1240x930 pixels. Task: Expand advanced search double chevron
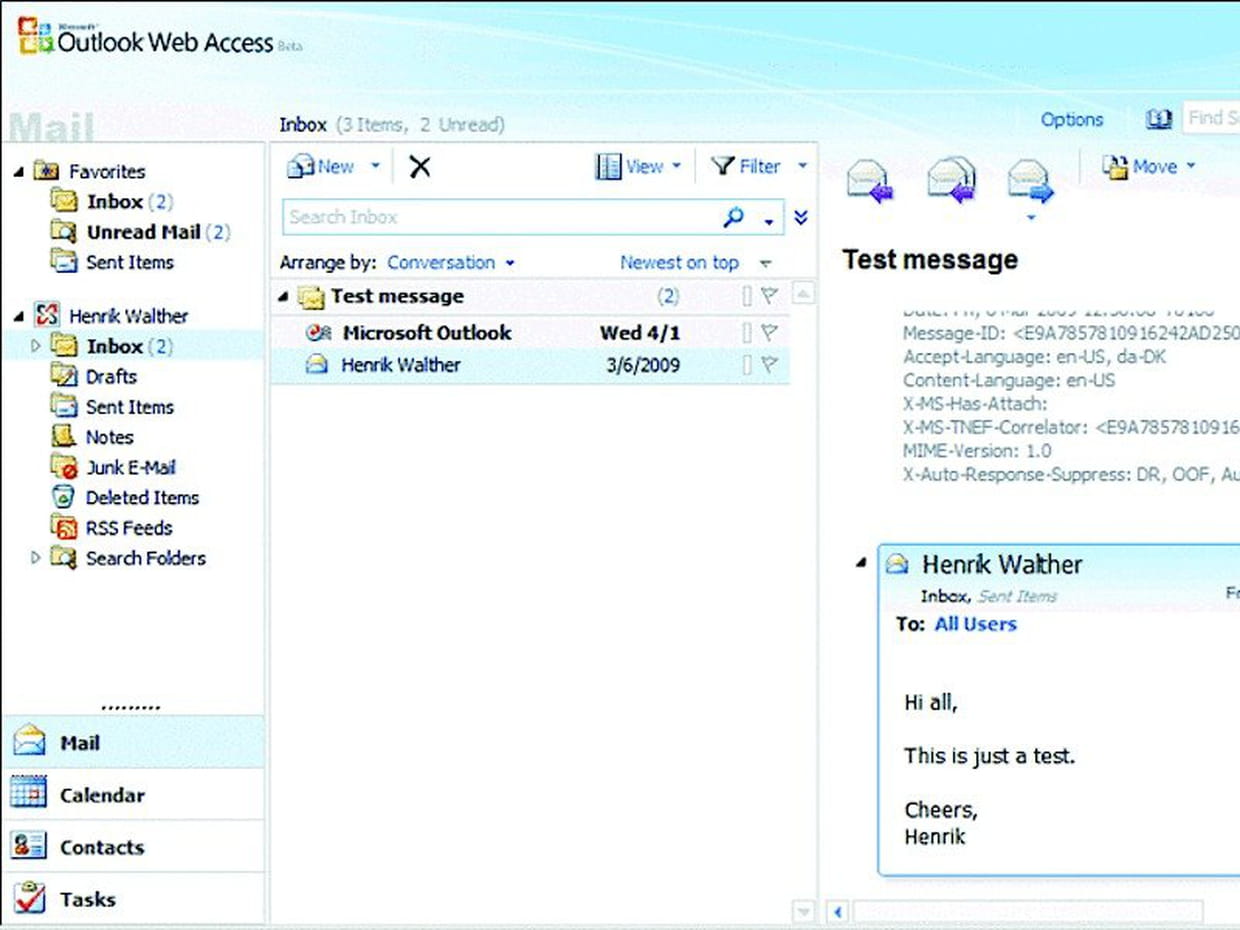800,218
